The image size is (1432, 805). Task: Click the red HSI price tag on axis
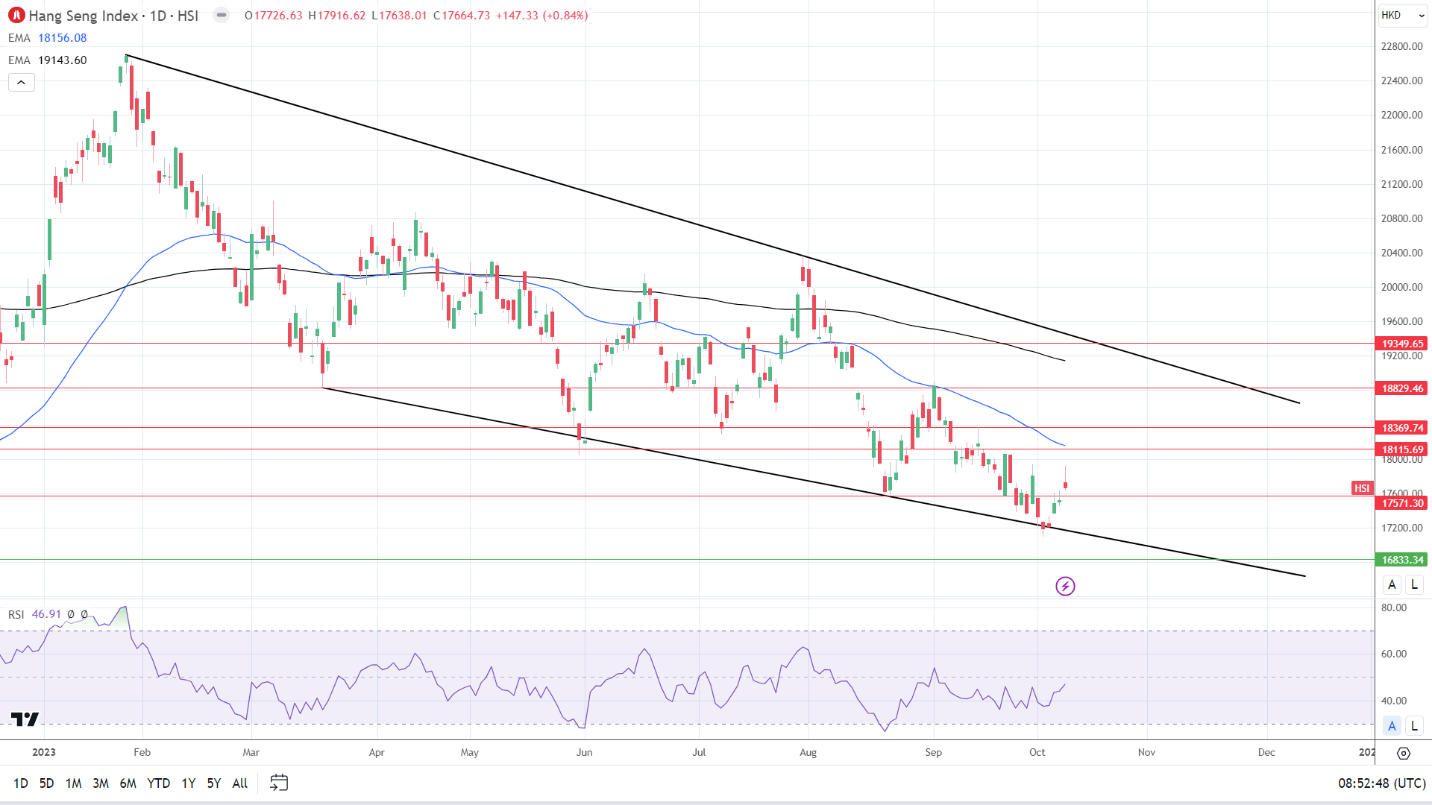click(1362, 488)
